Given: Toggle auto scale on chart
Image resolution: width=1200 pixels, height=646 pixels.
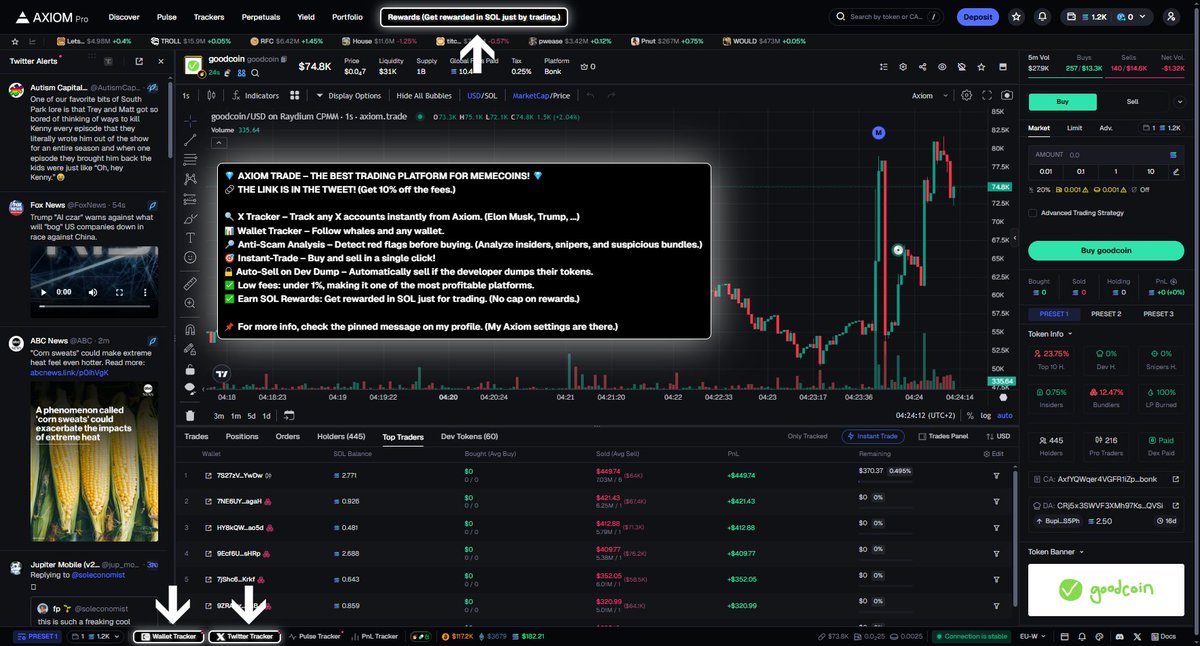Looking at the screenshot, I should pyautogui.click(x=1005, y=415).
